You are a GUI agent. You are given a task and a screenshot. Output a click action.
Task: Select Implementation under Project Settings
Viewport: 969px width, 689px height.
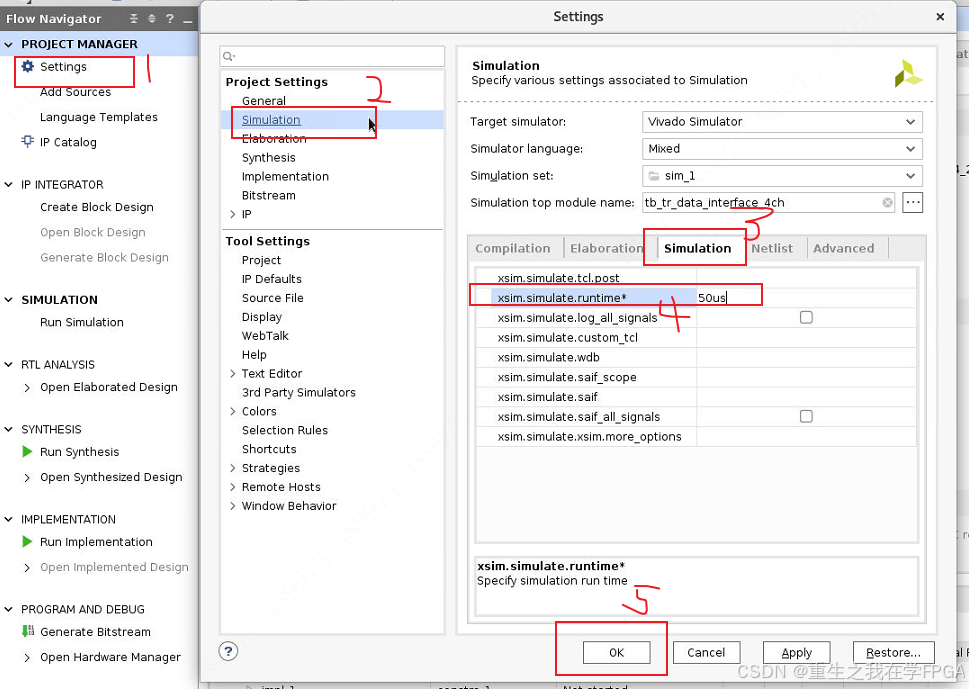[x=285, y=176]
